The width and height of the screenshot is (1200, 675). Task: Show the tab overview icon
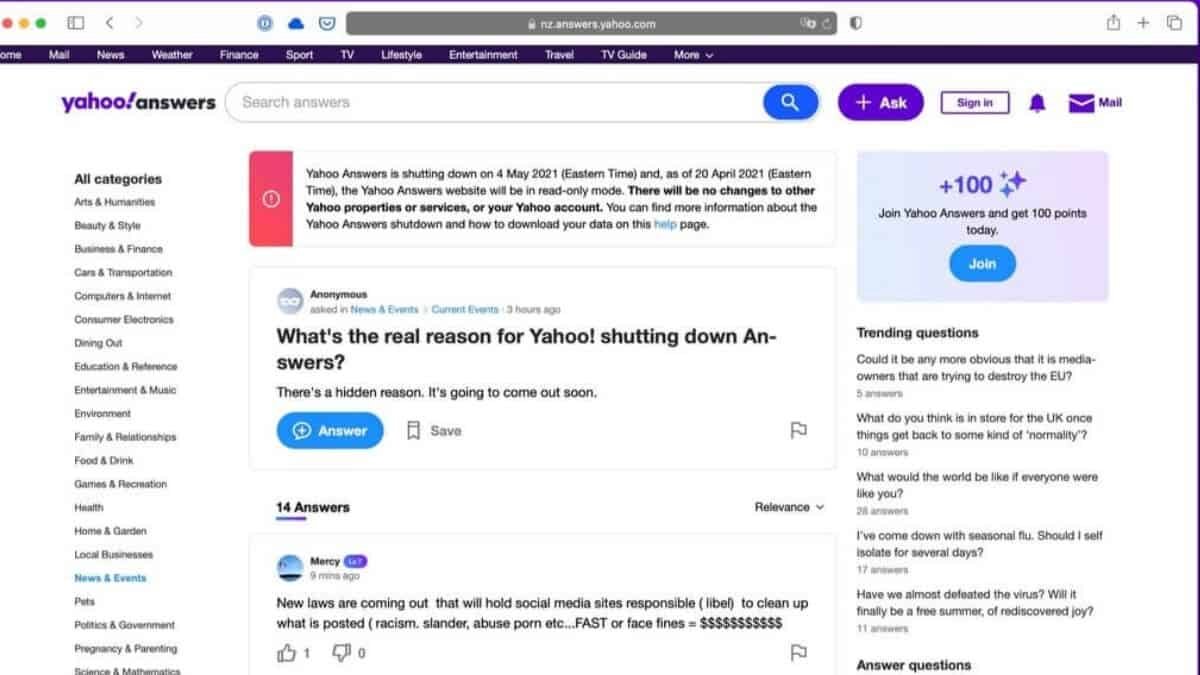(1174, 23)
